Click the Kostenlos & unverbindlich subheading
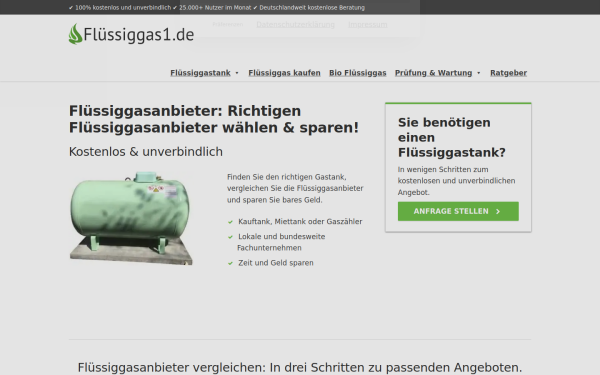Screen dimensions: 600x375 tap(146, 152)
